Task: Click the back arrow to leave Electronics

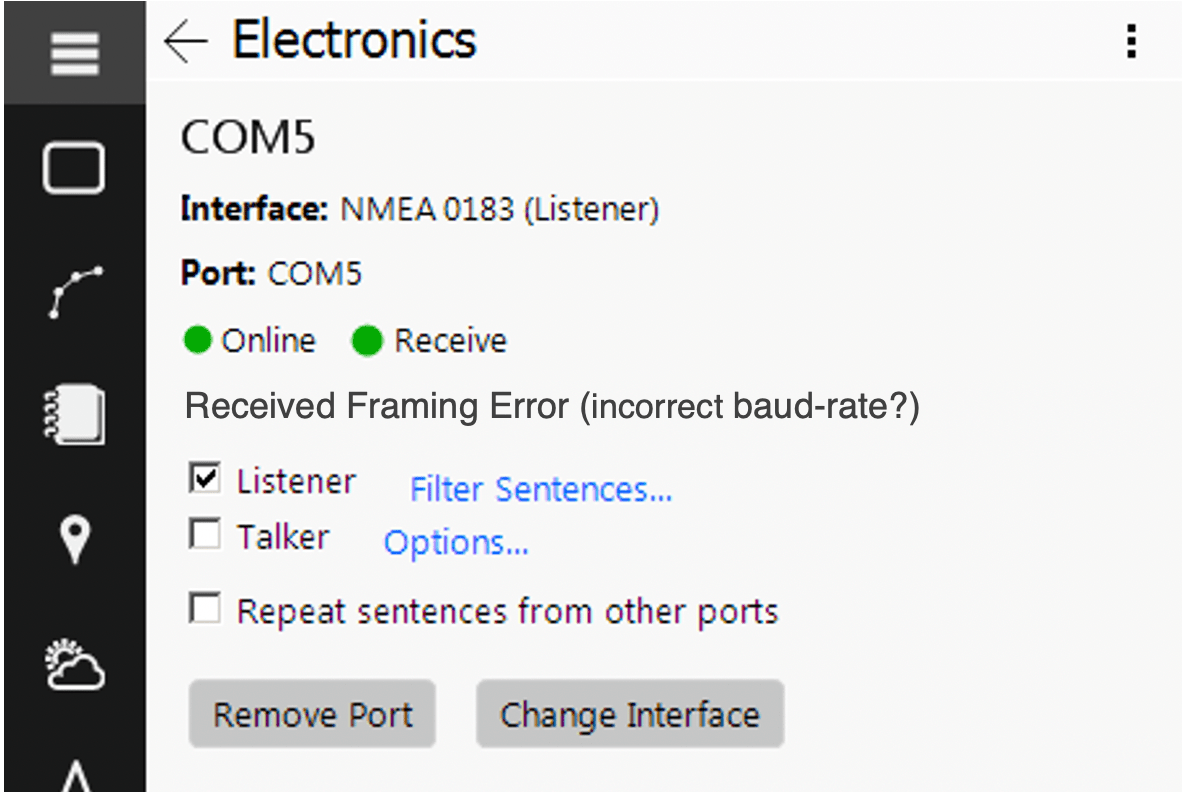Action: (x=186, y=42)
